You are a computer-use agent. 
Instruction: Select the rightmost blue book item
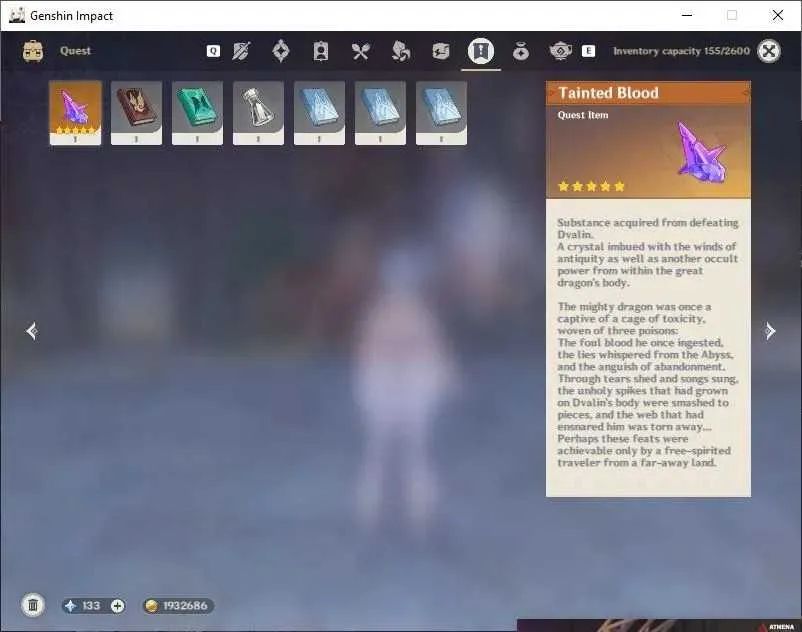pyautogui.click(x=441, y=113)
